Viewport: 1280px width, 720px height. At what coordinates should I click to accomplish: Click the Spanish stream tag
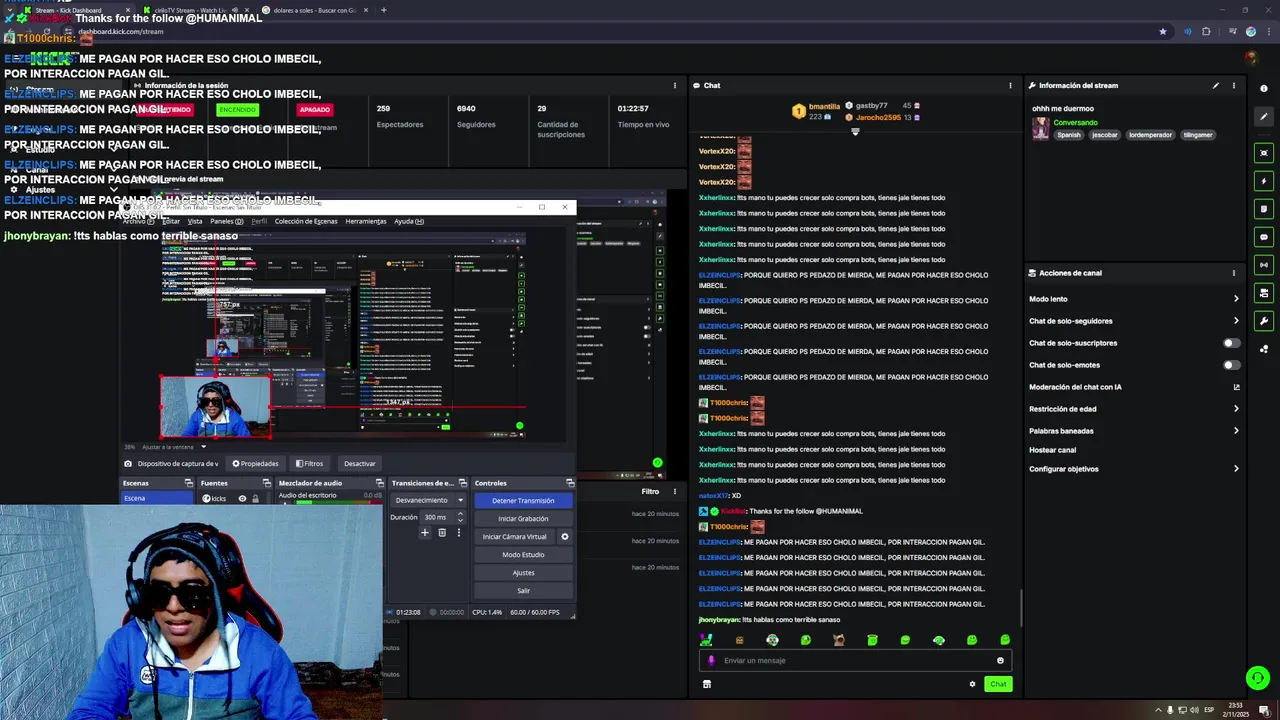[1069, 135]
